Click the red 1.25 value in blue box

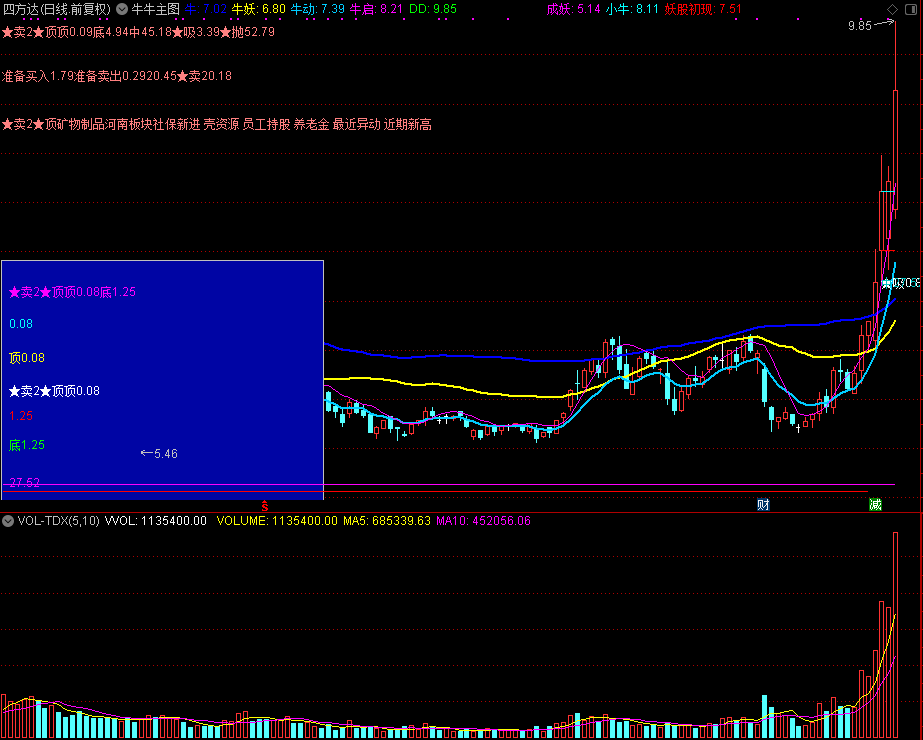click(21, 416)
